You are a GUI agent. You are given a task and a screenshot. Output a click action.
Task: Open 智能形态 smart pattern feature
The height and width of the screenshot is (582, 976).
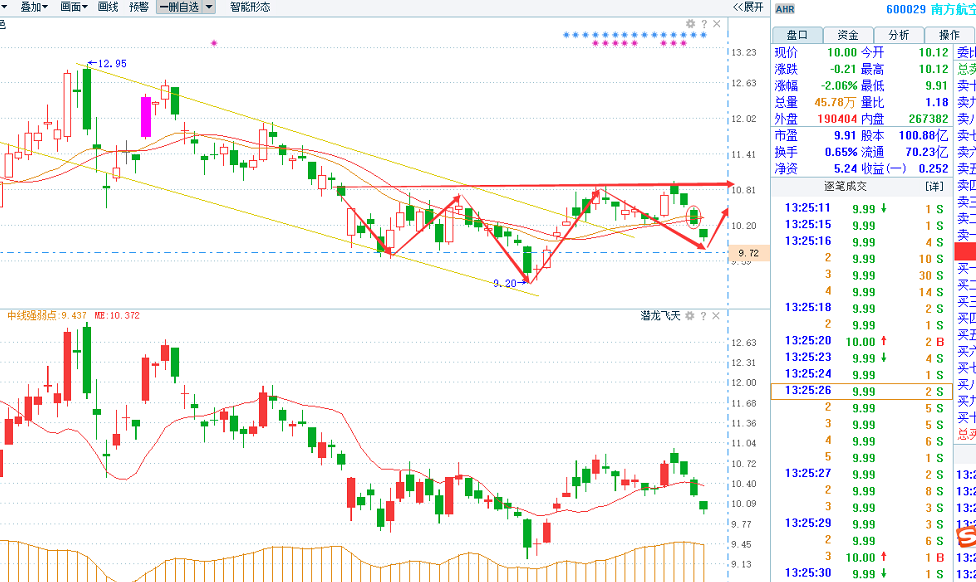click(x=250, y=7)
